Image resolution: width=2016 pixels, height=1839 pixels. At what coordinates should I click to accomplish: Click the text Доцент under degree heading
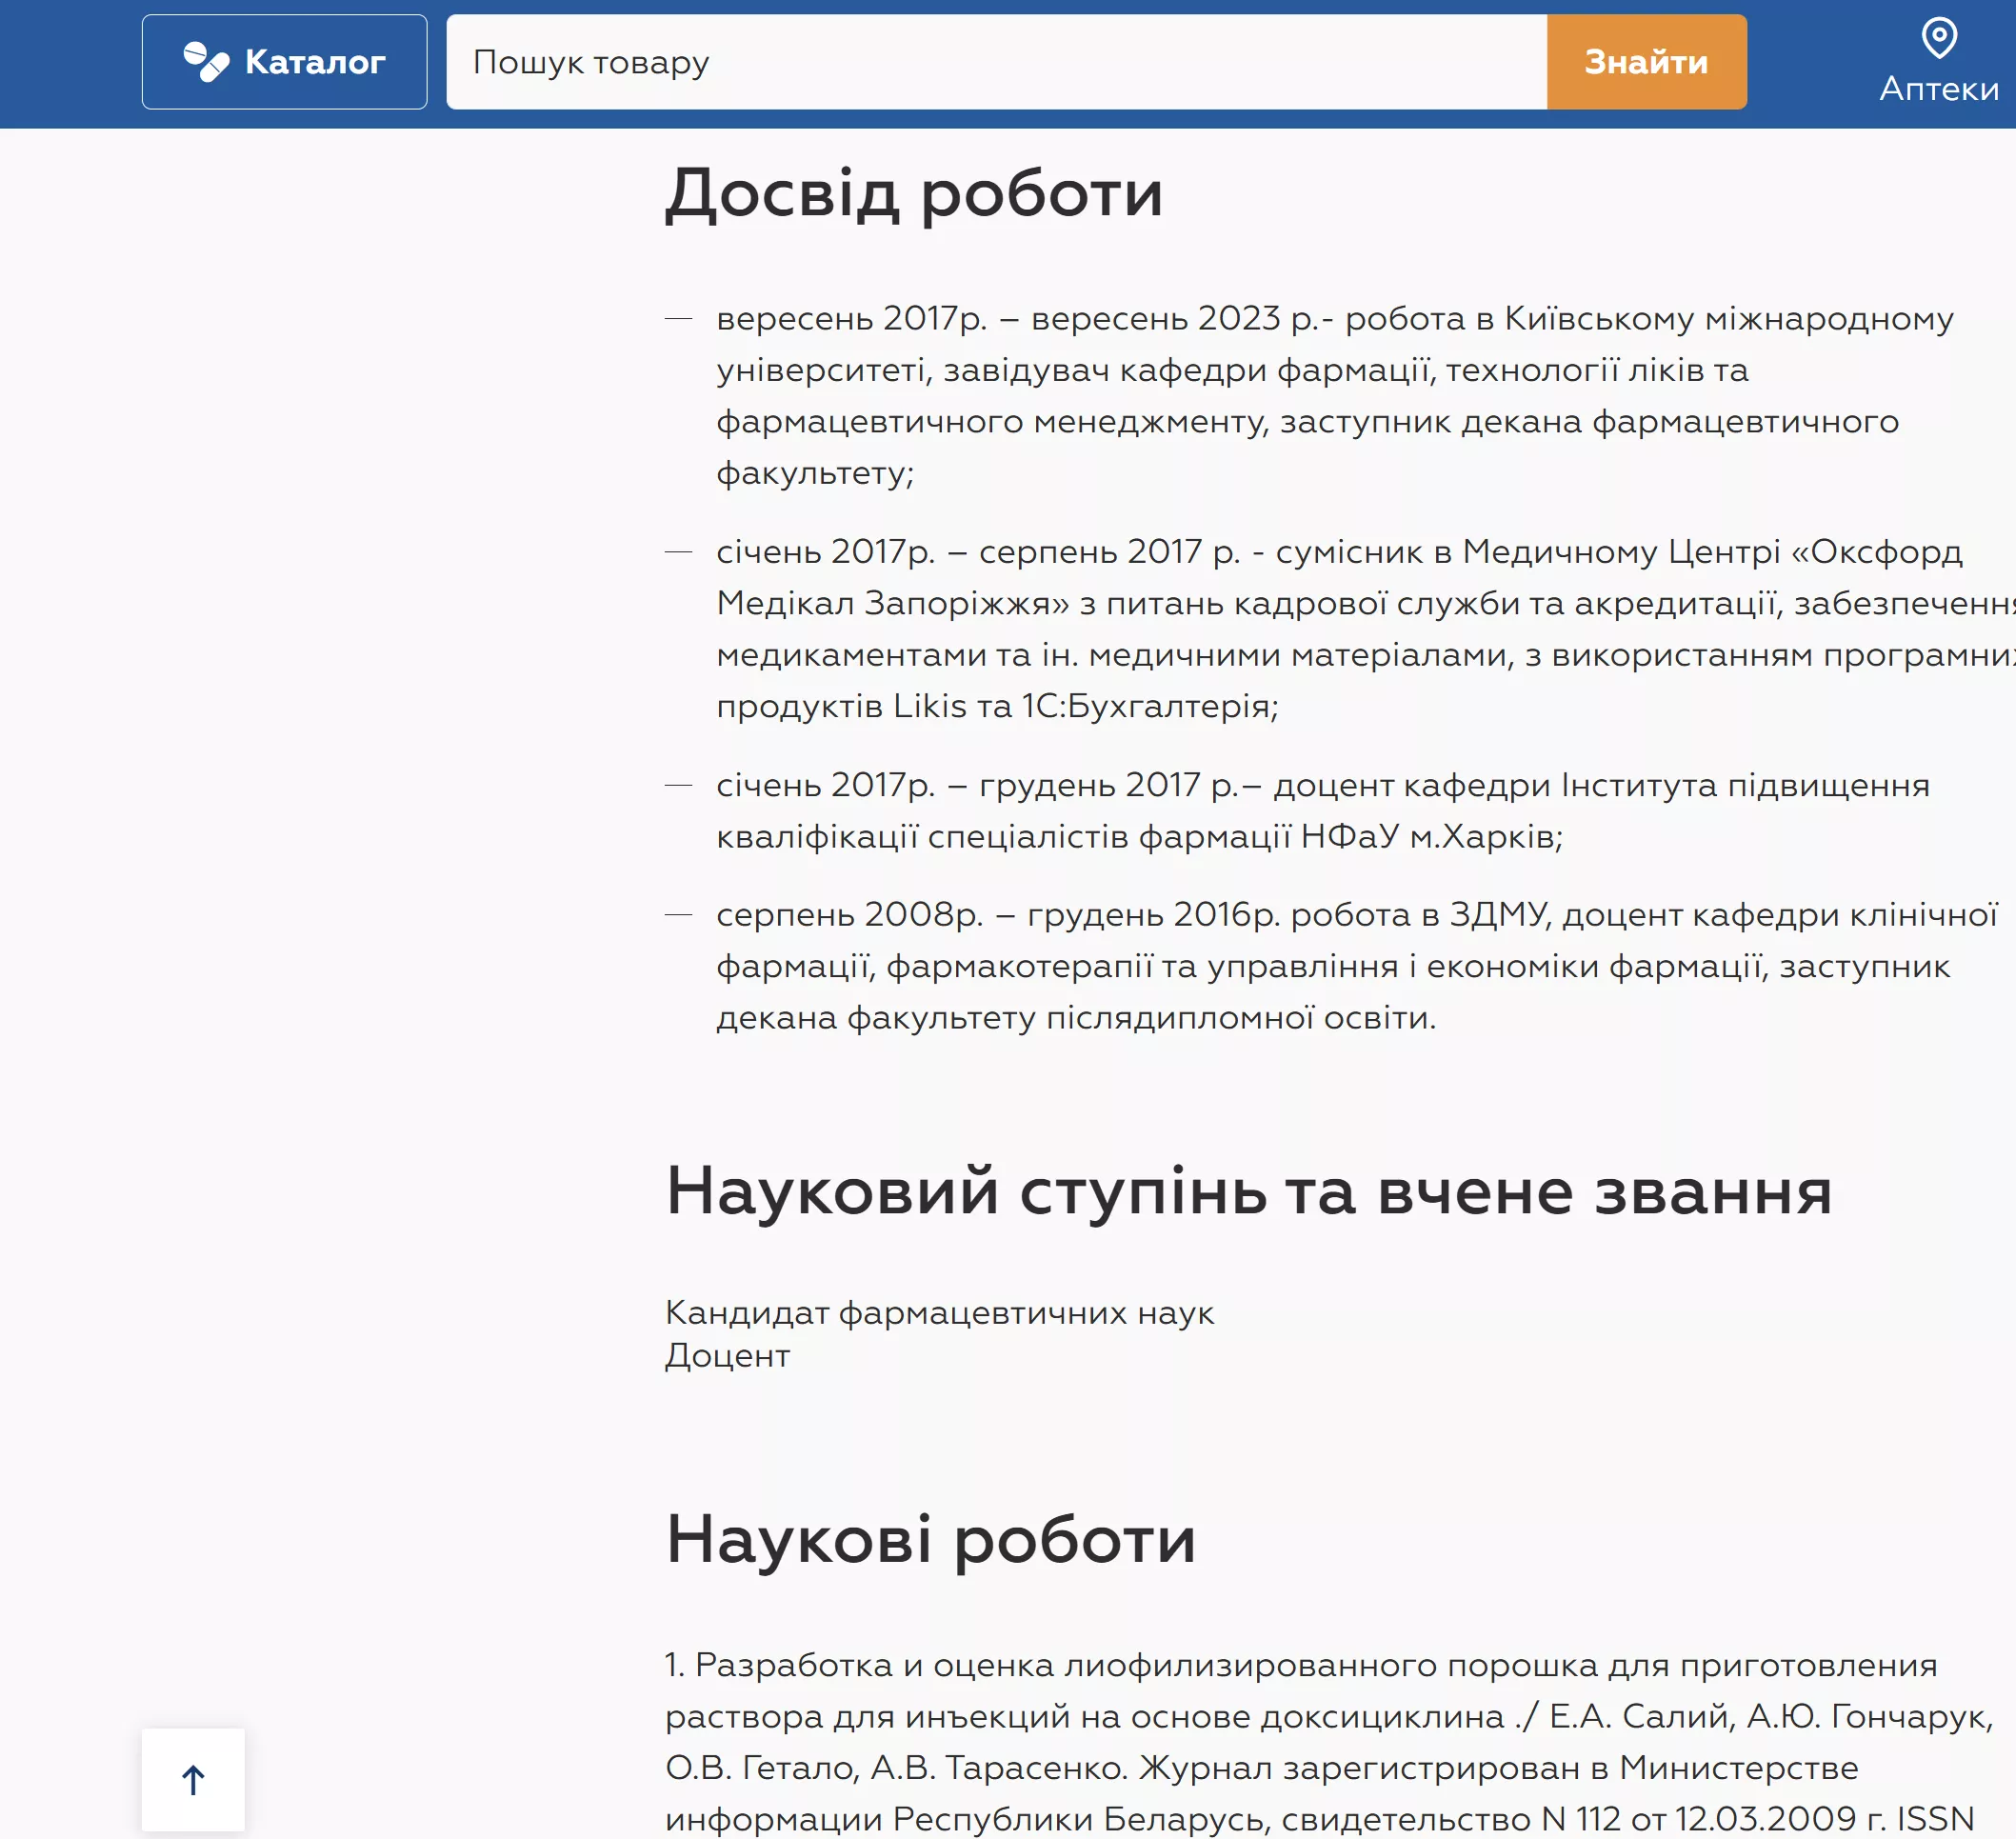click(728, 1355)
